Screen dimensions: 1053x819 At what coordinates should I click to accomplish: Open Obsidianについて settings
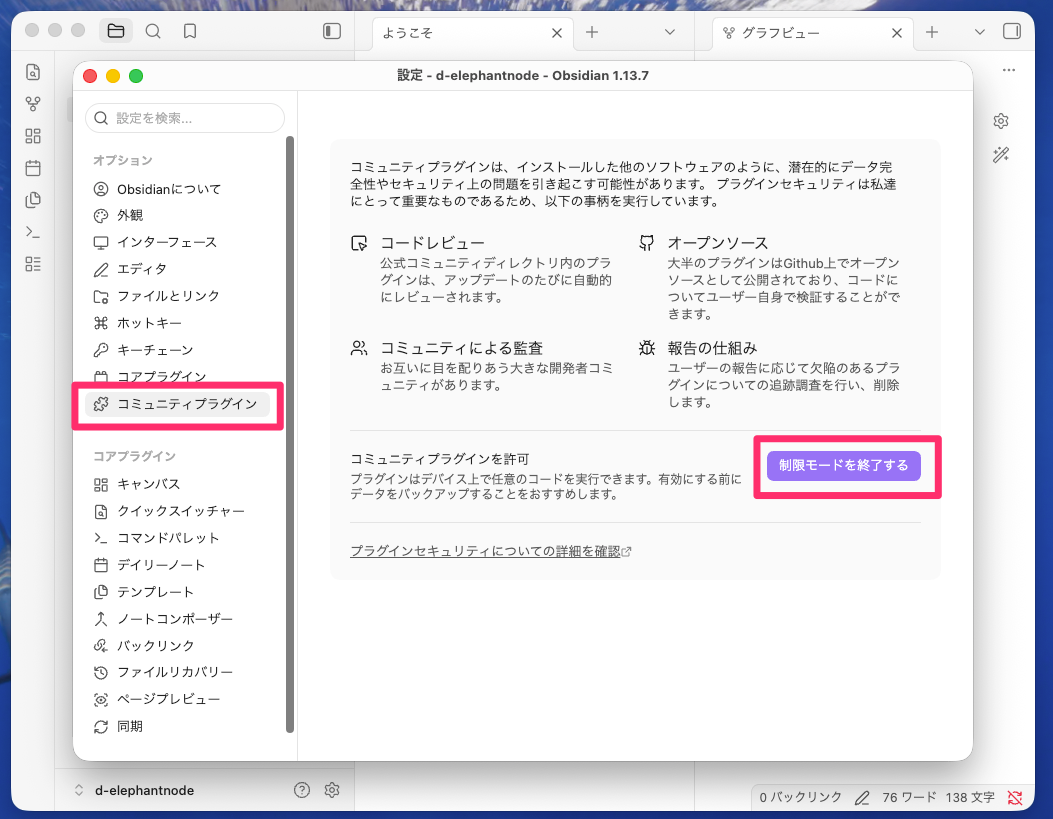pyautogui.click(x=177, y=189)
